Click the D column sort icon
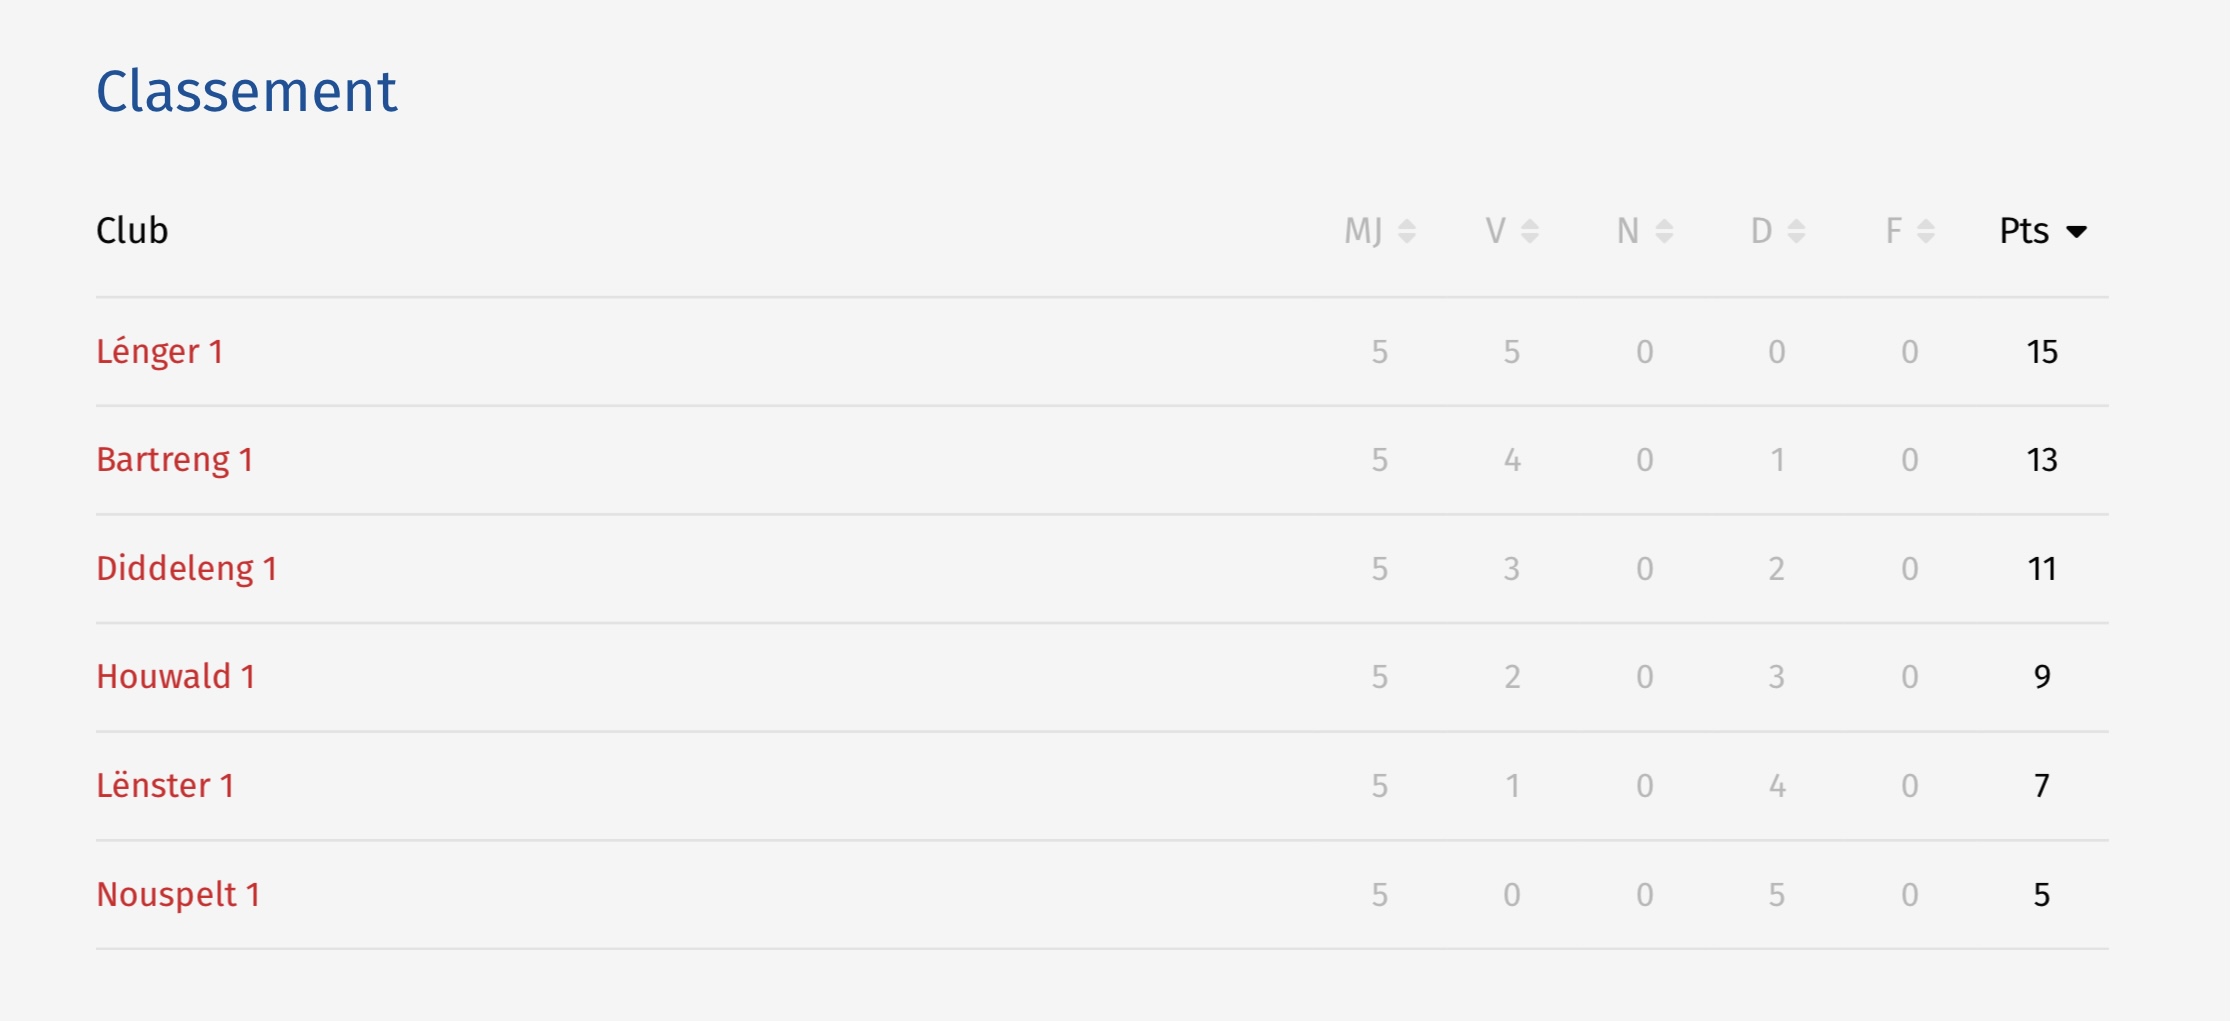 click(1797, 231)
